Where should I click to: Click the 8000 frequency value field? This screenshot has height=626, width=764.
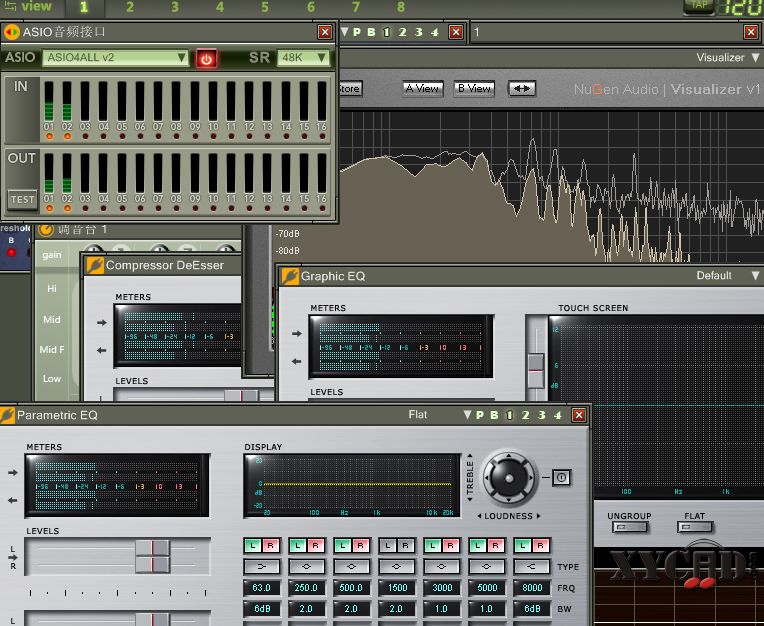532,588
